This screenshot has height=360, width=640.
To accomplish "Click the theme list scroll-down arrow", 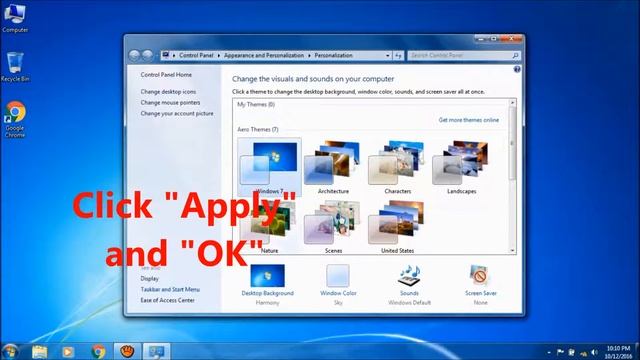I will [x=512, y=250].
